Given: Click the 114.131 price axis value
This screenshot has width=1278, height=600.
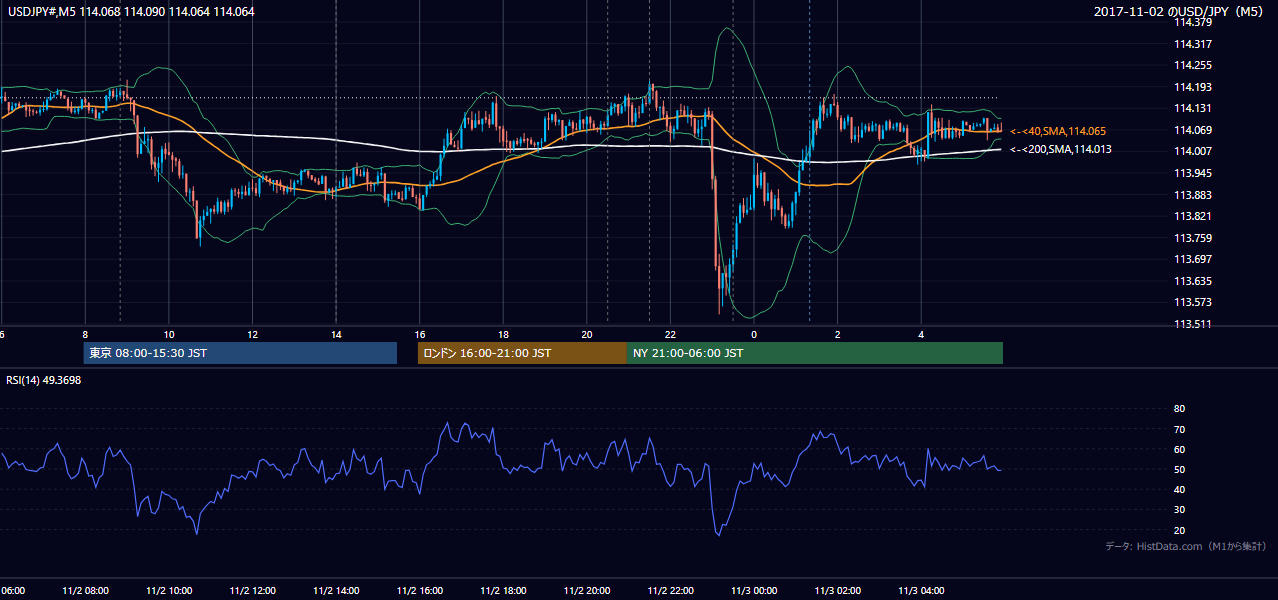Looking at the screenshot, I should click(1192, 108).
